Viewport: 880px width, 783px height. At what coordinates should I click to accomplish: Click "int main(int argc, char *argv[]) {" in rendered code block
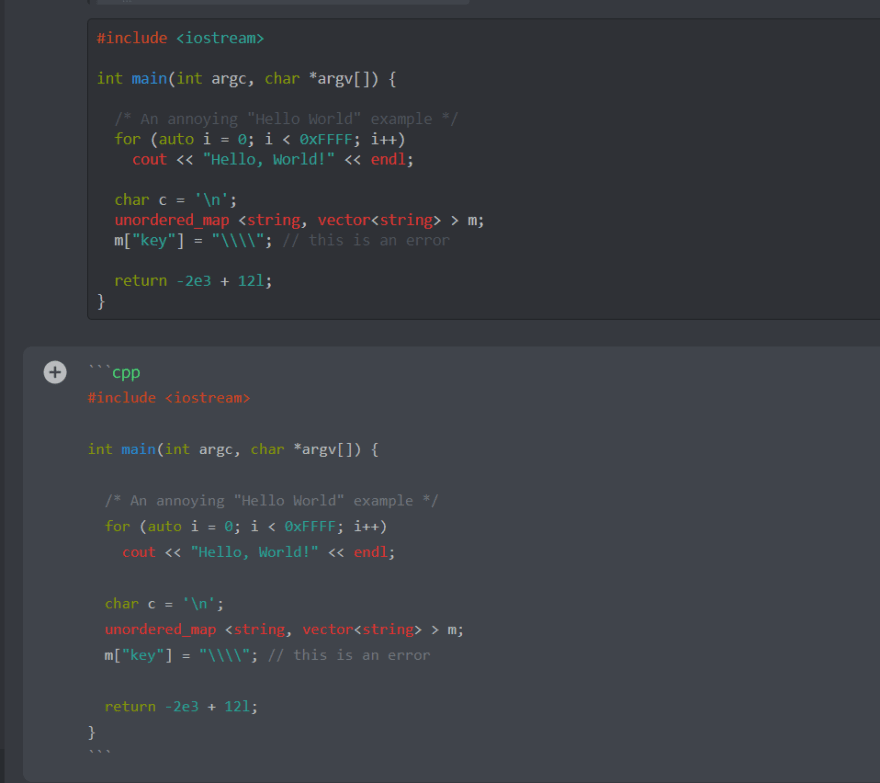pyautogui.click(x=246, y=79)
